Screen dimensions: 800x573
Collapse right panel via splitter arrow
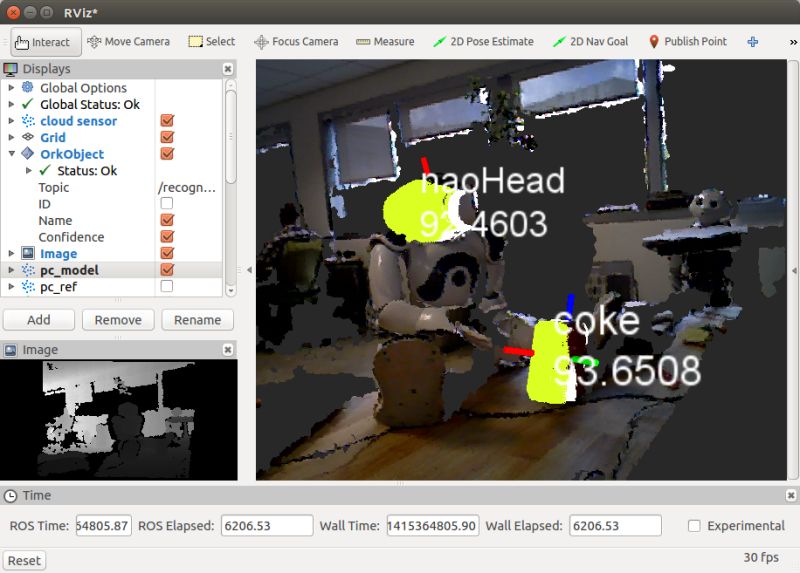(794, 270)
